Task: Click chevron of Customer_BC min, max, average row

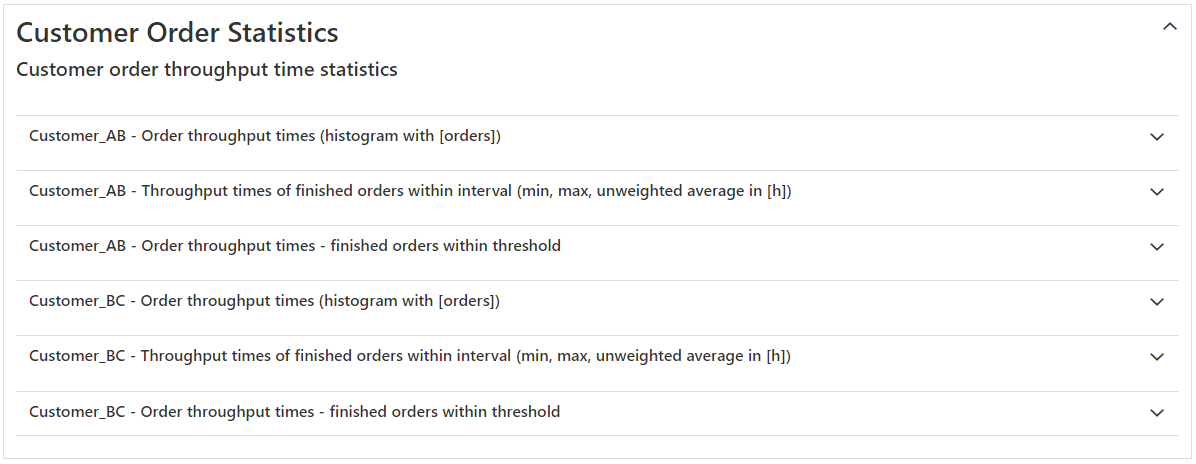Action: pyautogui.click(x=1157, y=357)
